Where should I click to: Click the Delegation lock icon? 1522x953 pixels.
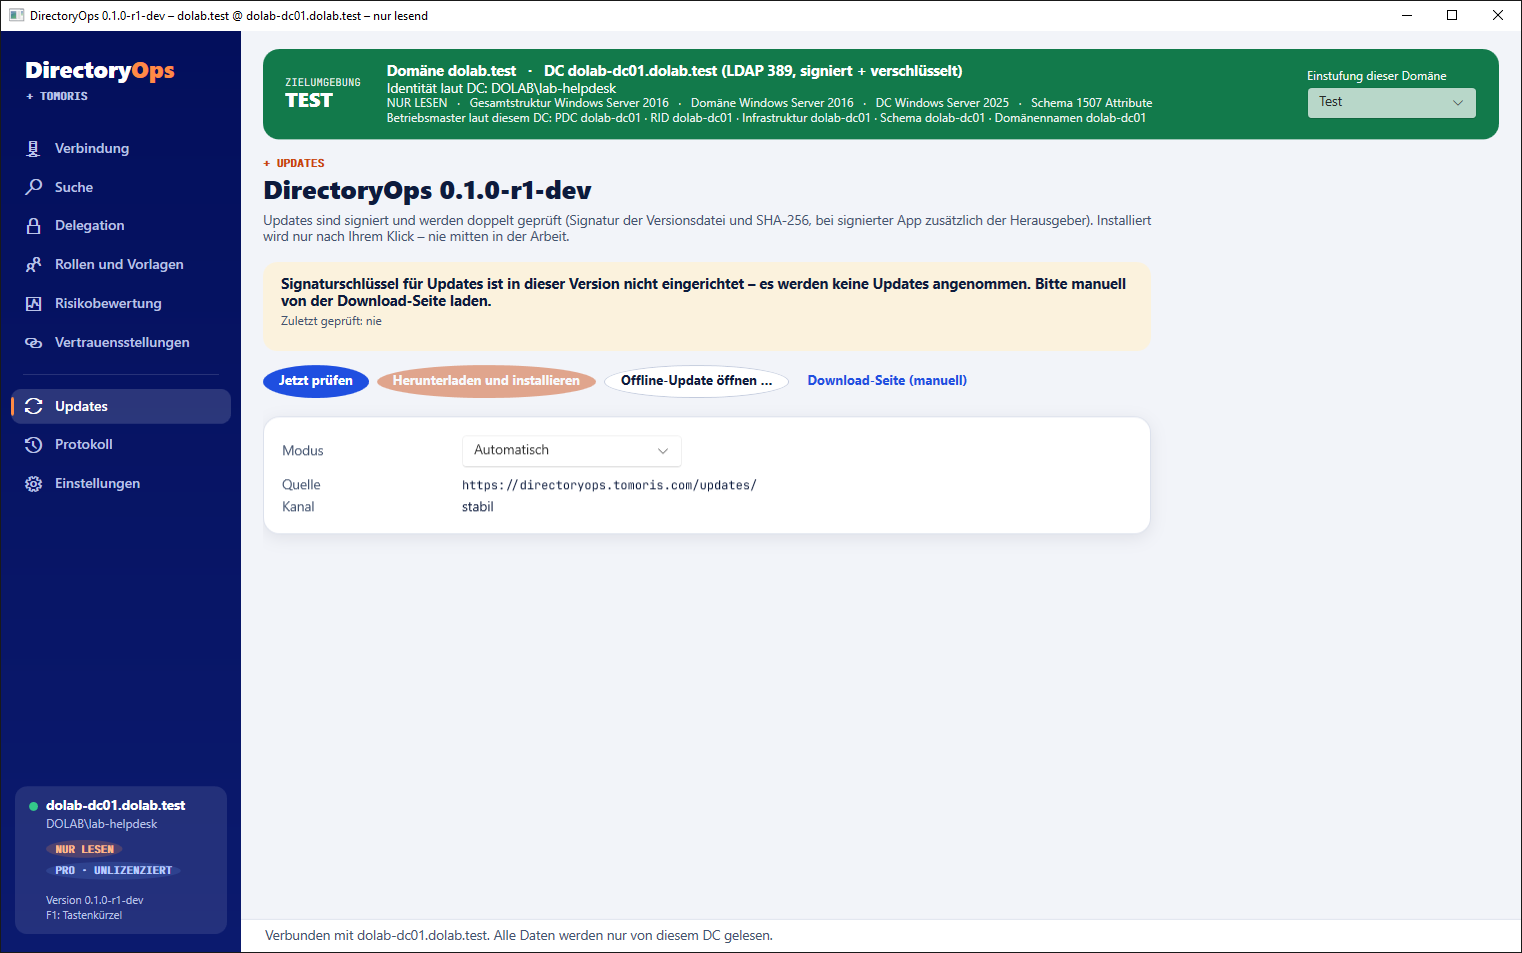coord(33,226)
